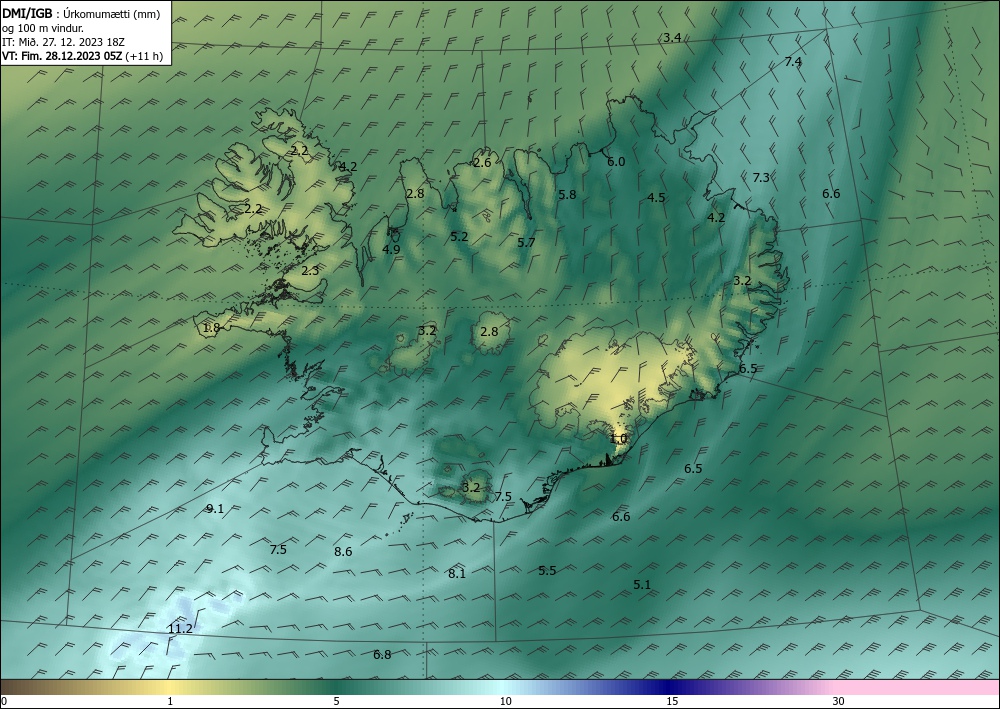The height and width of the screenshot is (709, 1000).
Task: Pick the 5.8 value label
Action: pos(567,195)
